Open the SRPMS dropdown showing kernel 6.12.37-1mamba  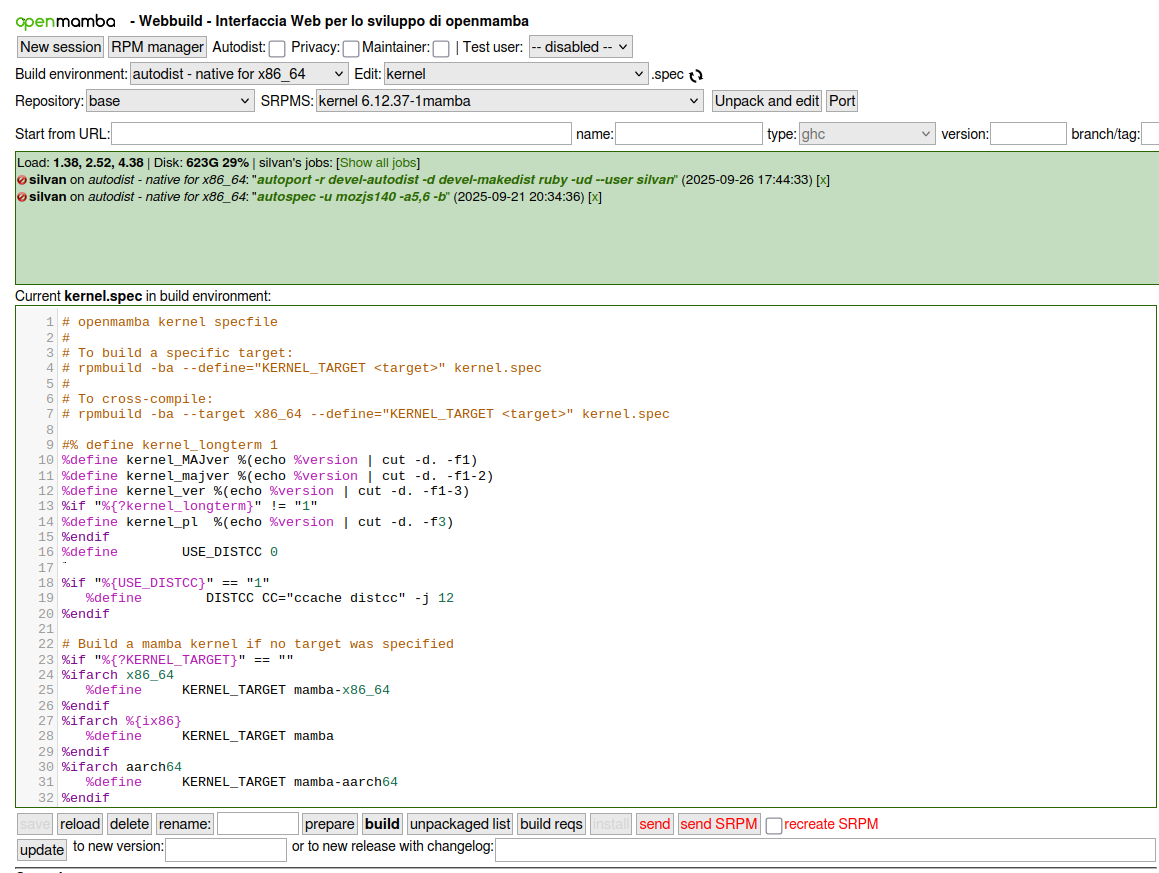click(x=509, y=101)
